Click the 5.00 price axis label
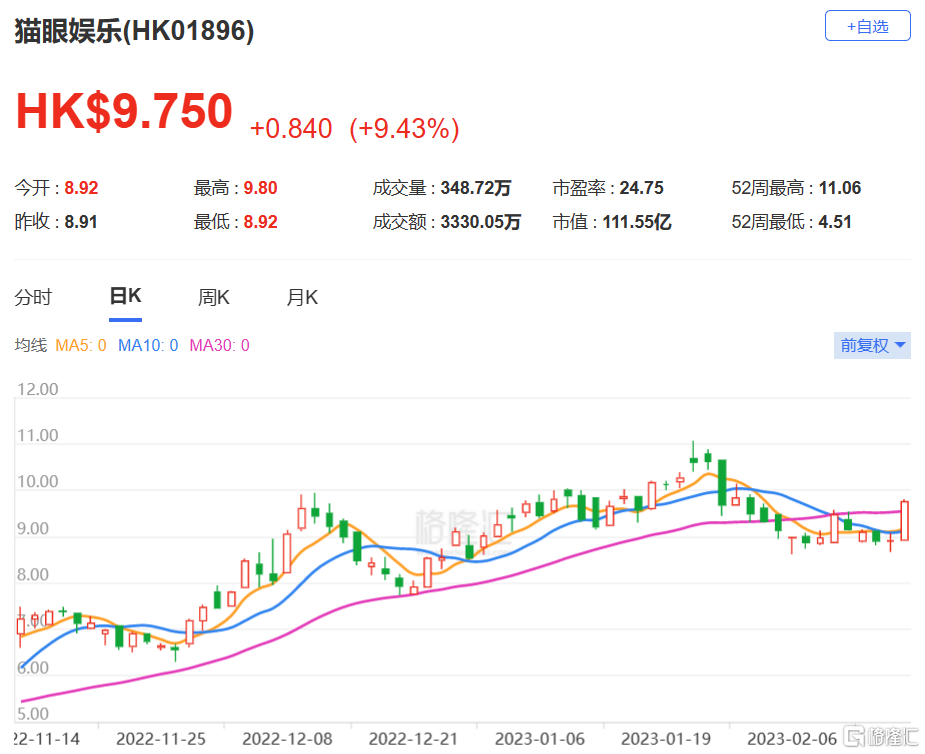Image resolution: width=925 pixels, height=754 pixels. (x=32, y=714)
